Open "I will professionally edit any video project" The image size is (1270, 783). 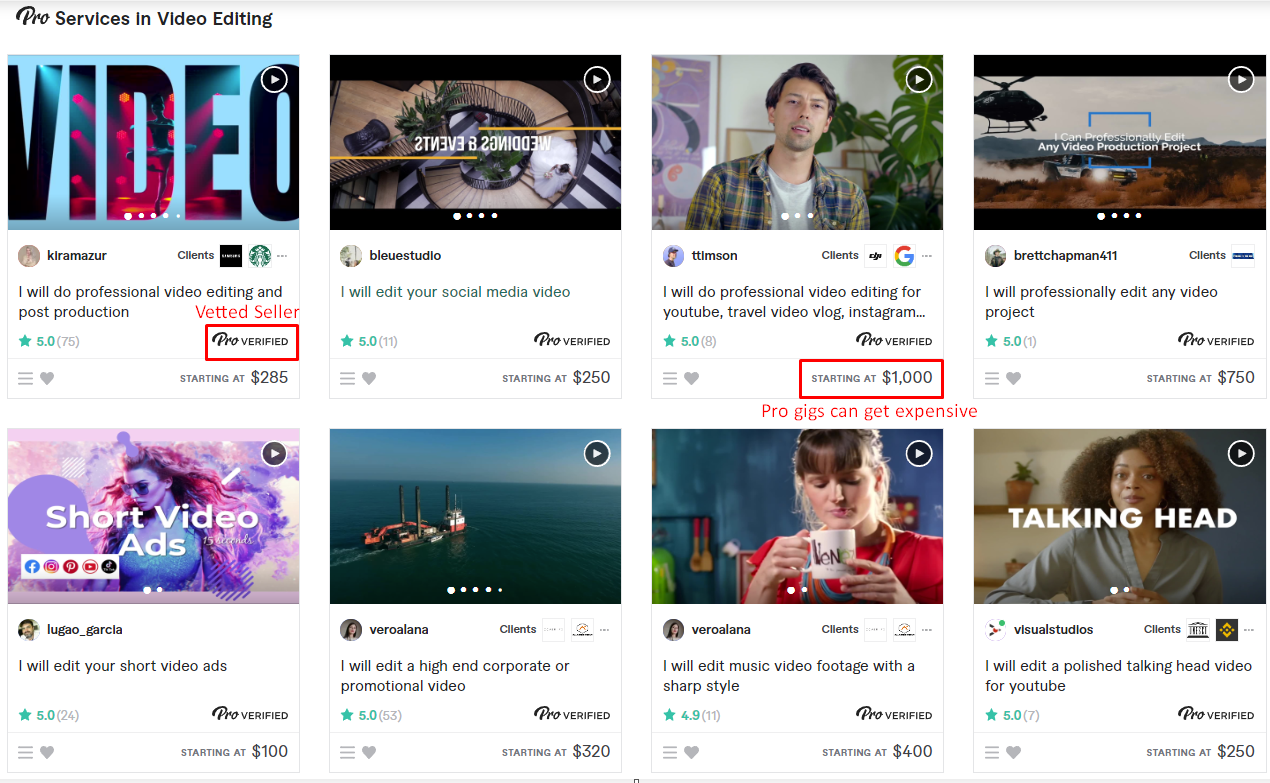(x=1101, y=302)
